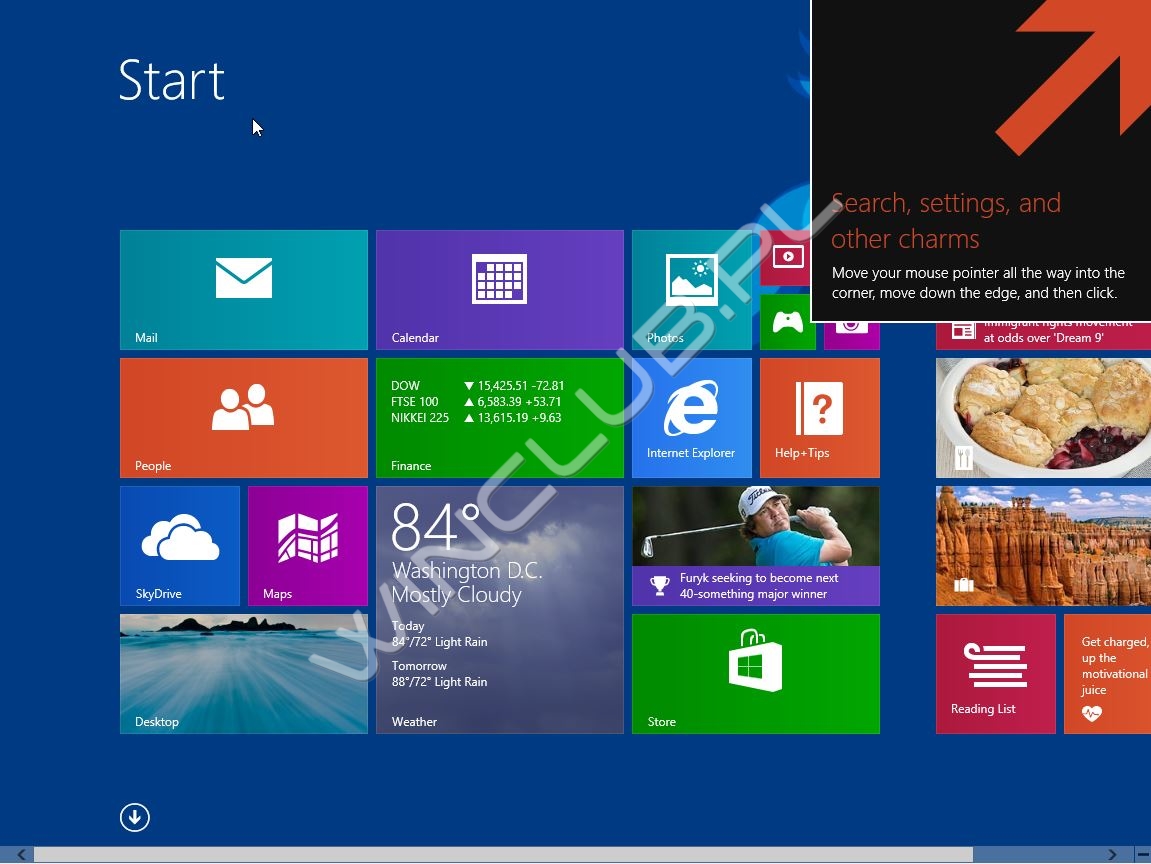Click the "Search, settings, and other charms" heading
This screenshot has width=1151, height=864.
pos(946,220)
